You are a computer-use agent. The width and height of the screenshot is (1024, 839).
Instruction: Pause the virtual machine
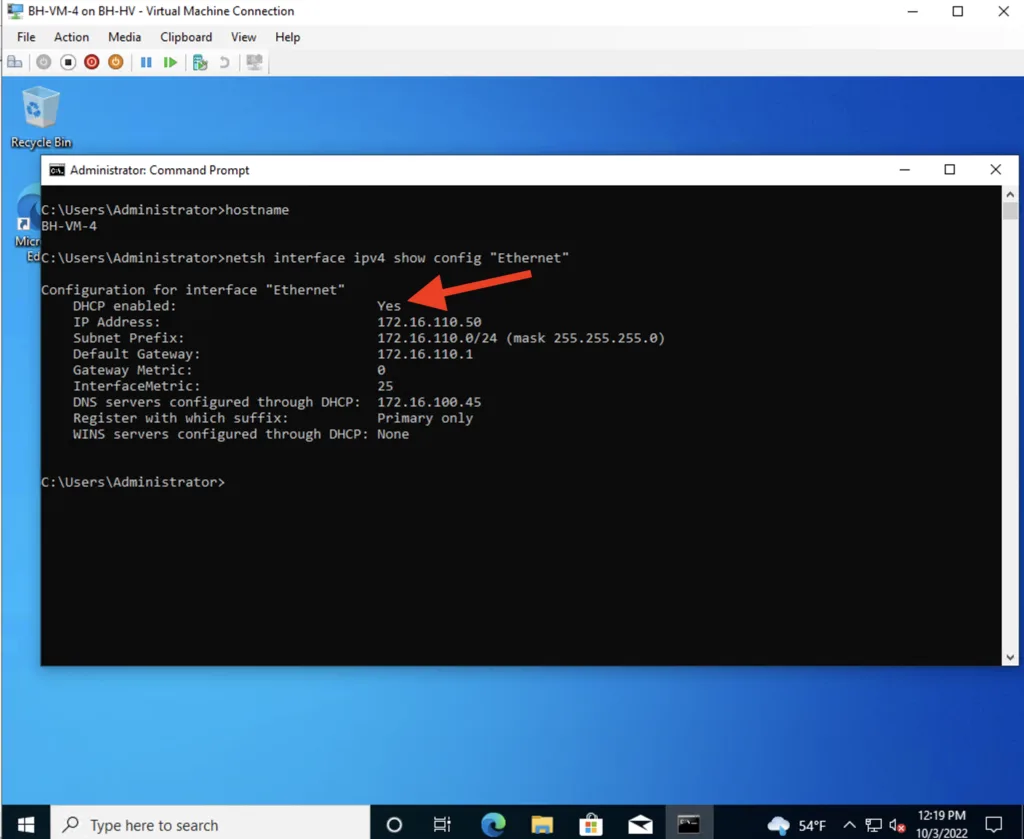[146, 63]
